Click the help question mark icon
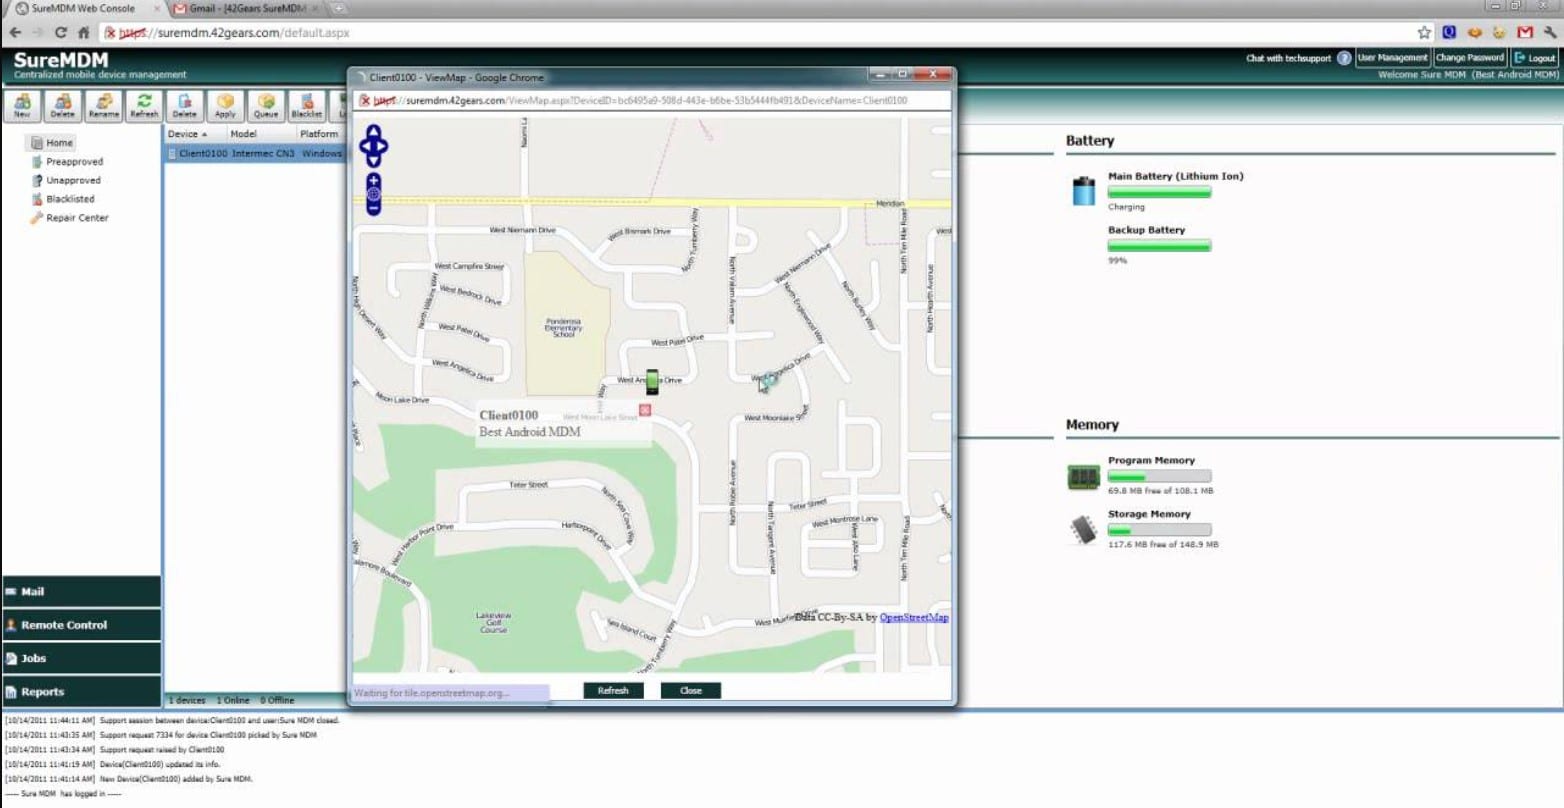This screenshot has height=808, width=1564. click(1344, 58)
